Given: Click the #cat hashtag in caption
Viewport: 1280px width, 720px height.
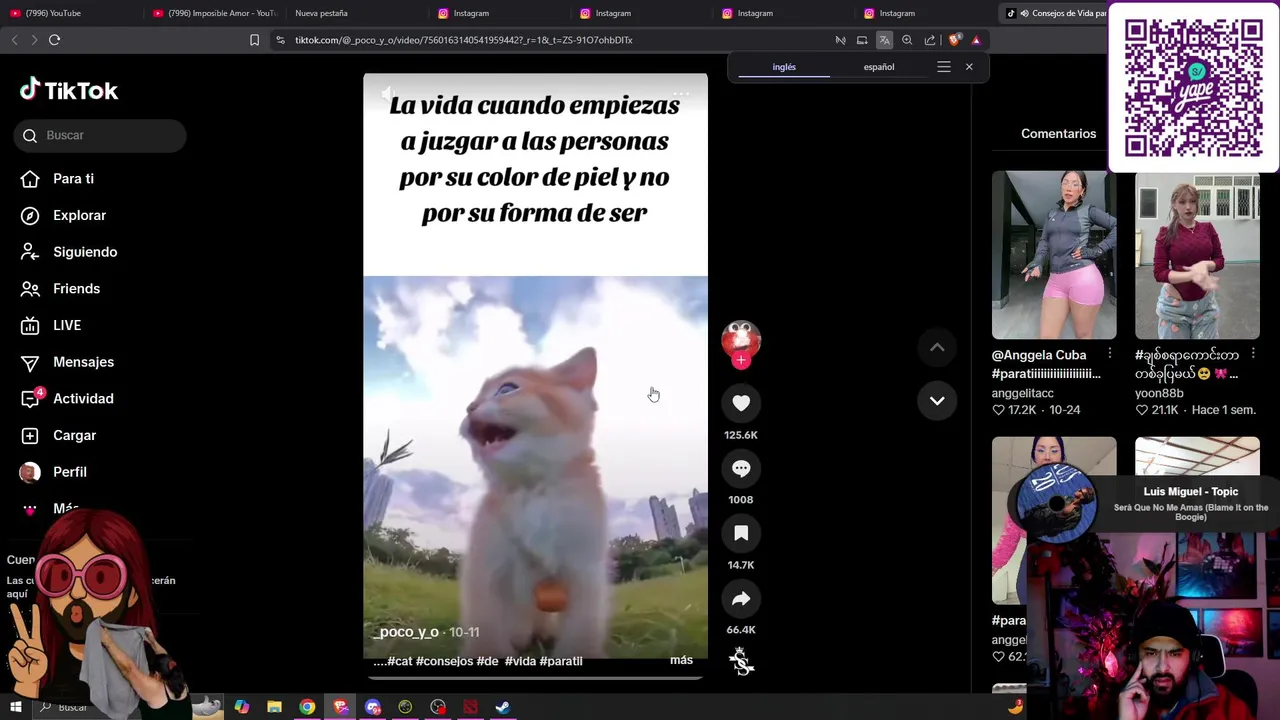Looking at the screenshot, I should pyautogui.click(x=400, y=661).
